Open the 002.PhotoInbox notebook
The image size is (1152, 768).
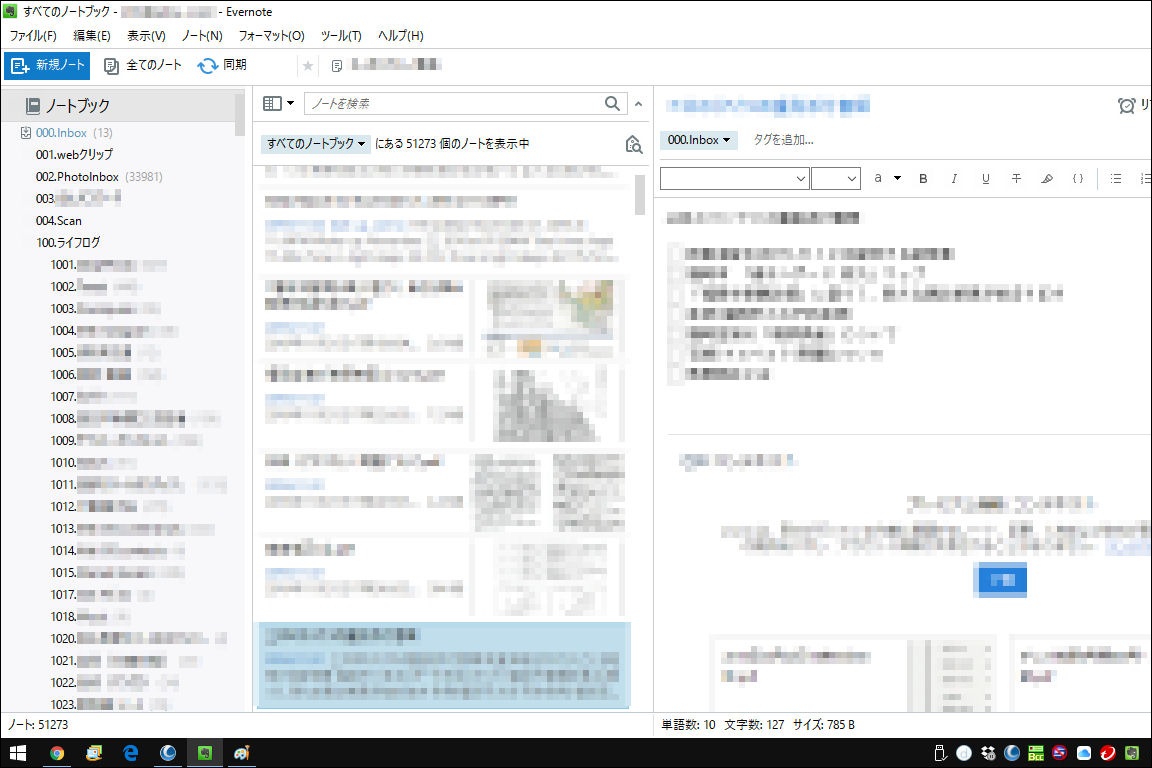[x=77, y=176]
